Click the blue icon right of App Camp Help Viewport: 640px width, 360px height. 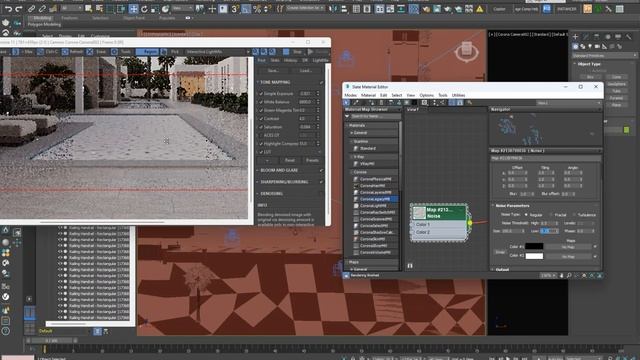(547, 9)
